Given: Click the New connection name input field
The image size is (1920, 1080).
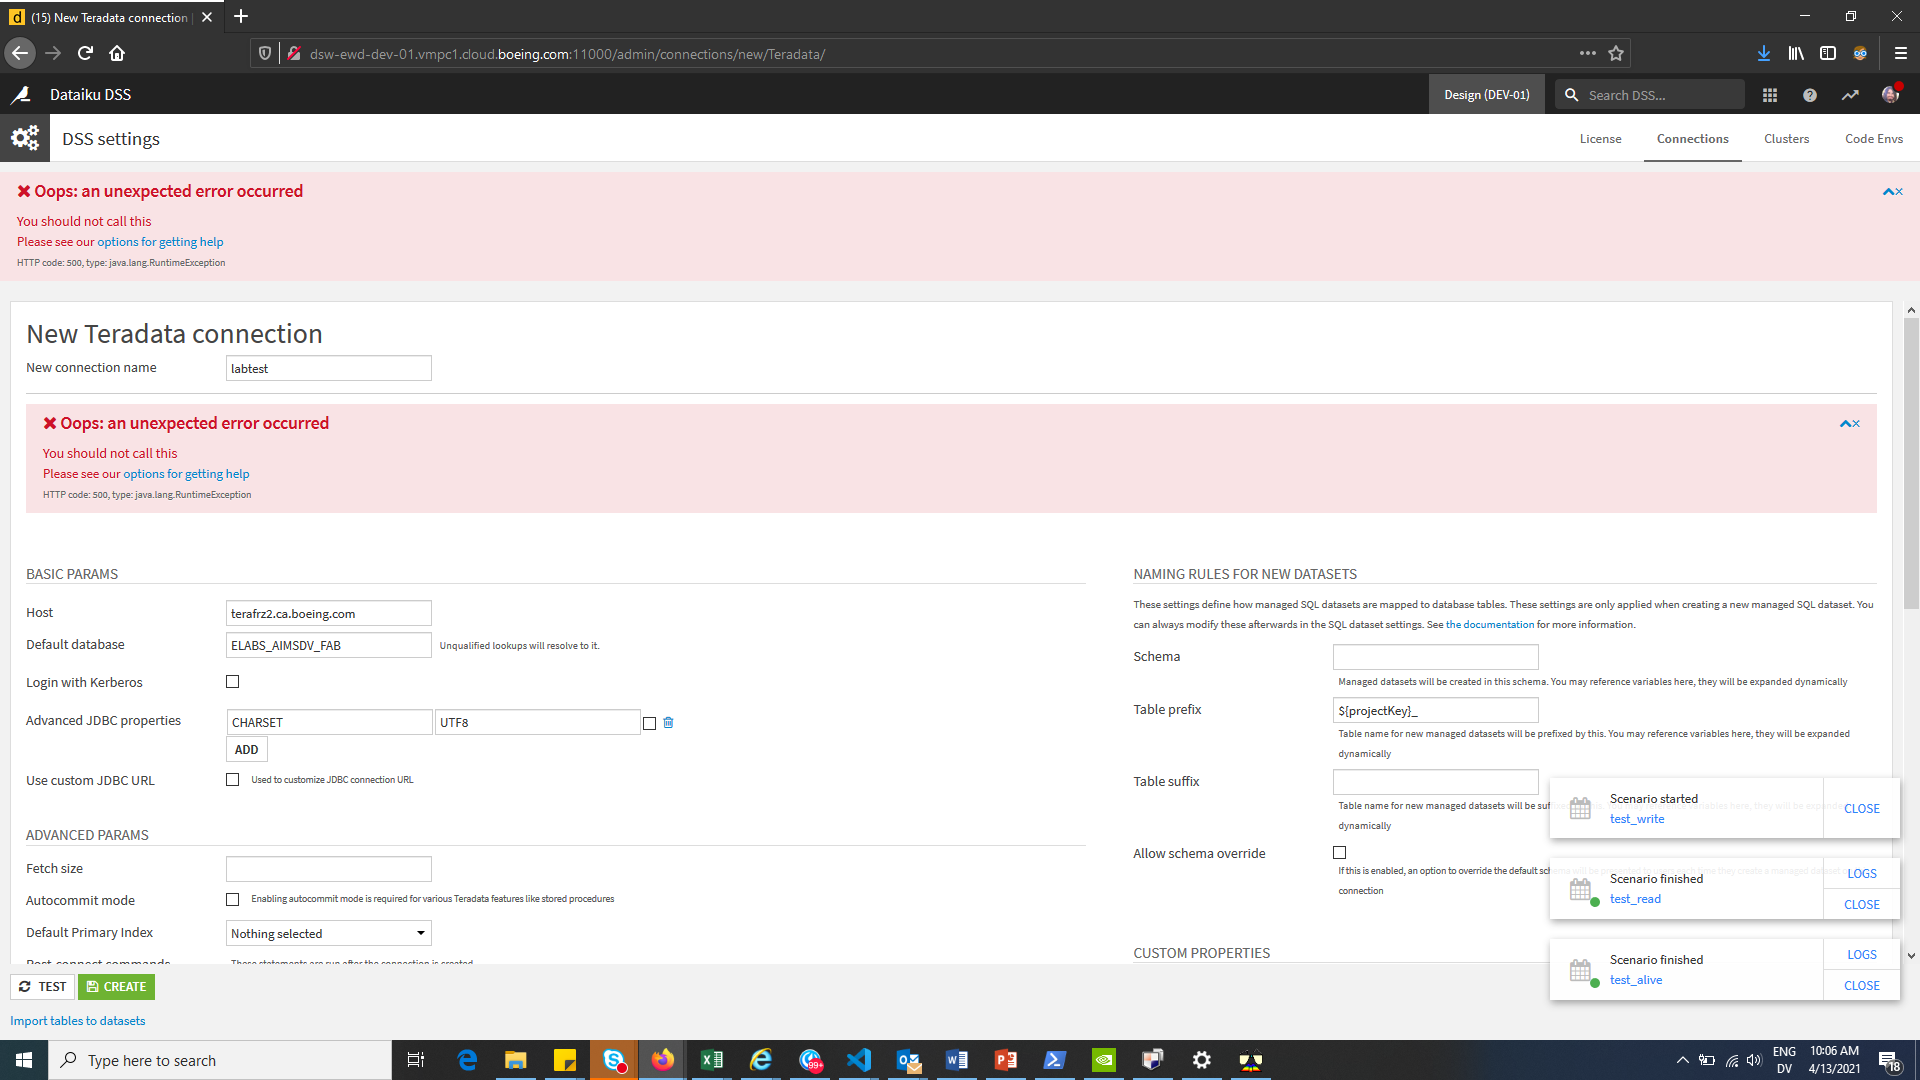Looking at the screenshot, I should pyautogui.click(x=328, y=367).
